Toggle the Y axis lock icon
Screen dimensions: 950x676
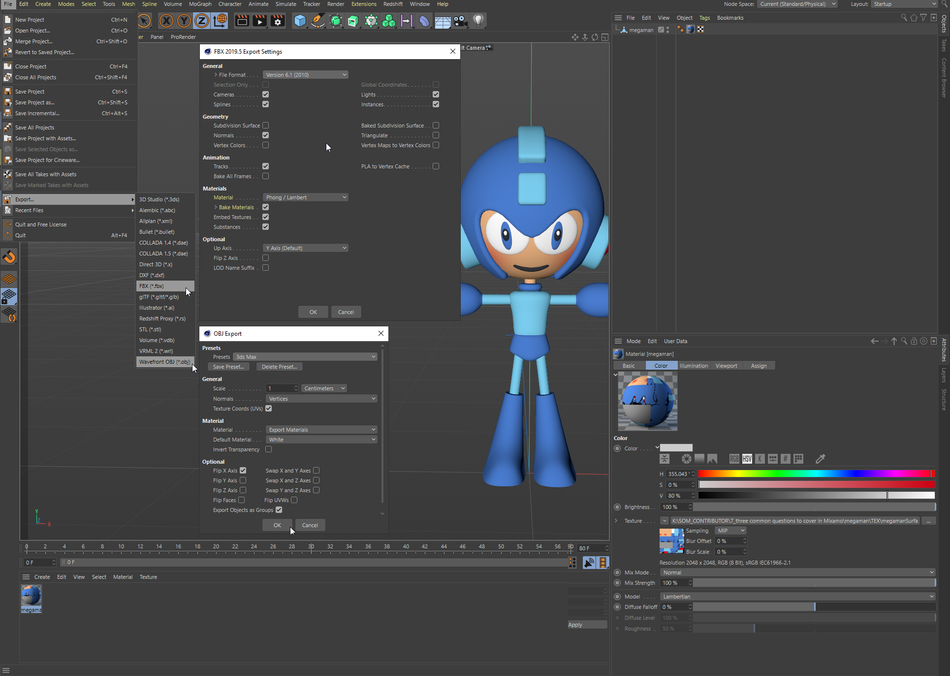[184, 21]
